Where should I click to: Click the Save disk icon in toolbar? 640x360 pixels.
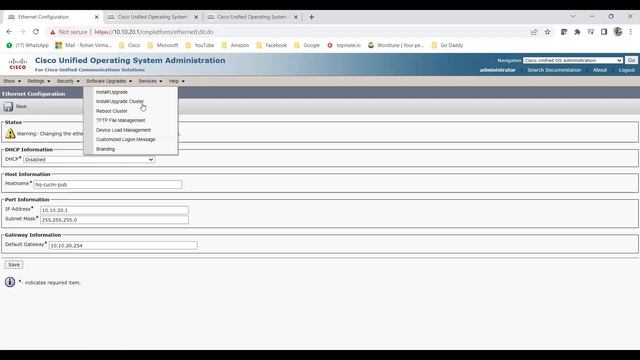[x=8, y=107]
